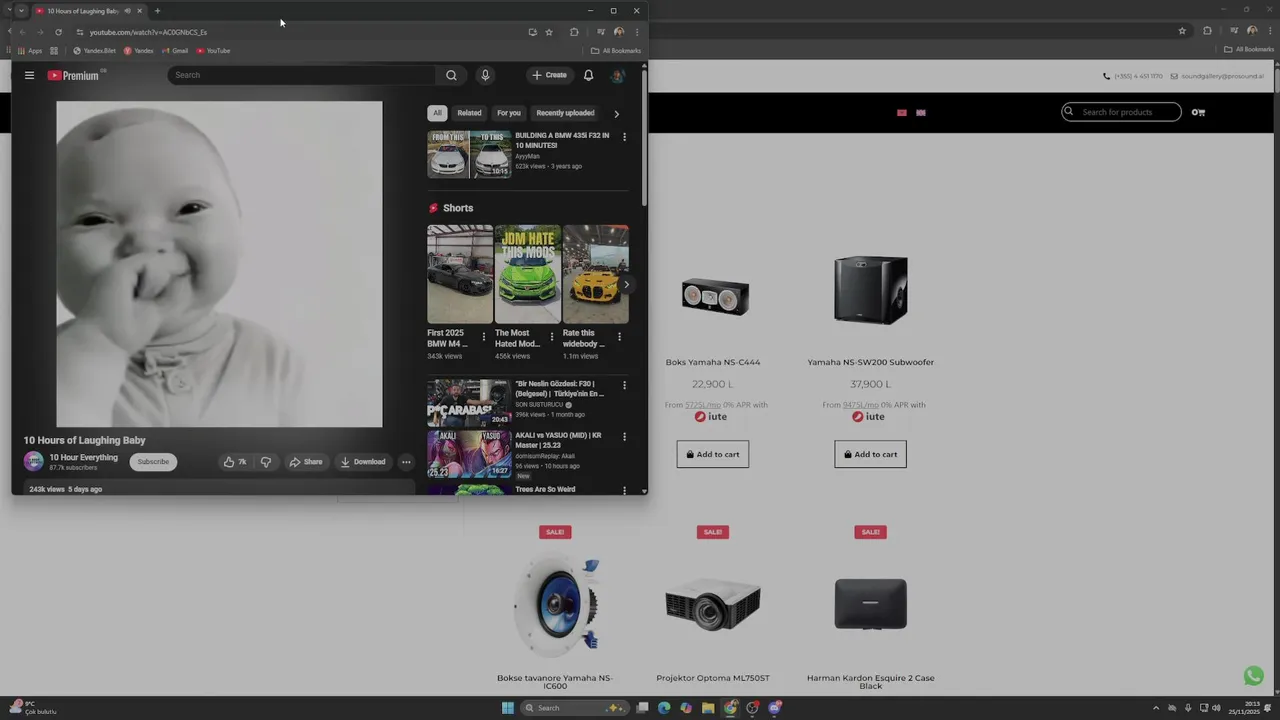The width and height of the screenshot is (1280, 720).
Task: Like the Laughing Baby video
Action: coord(235,462)
